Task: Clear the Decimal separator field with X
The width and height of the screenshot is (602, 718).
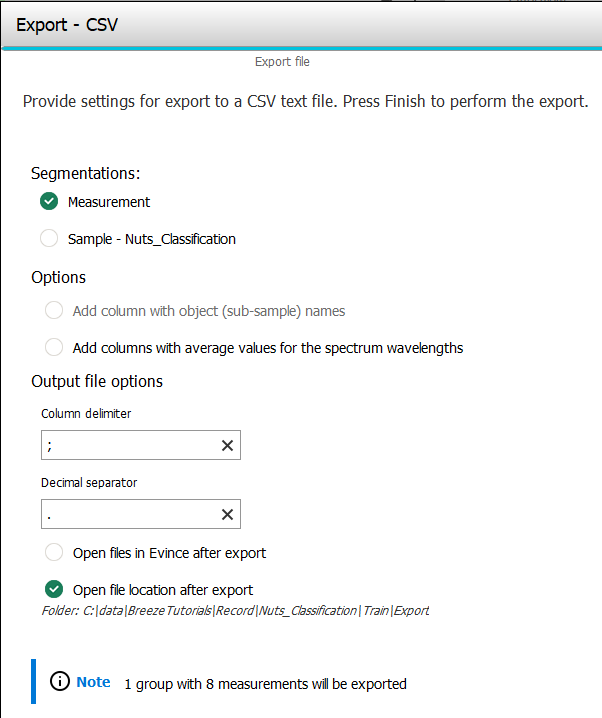Action: tap(227, 514)
